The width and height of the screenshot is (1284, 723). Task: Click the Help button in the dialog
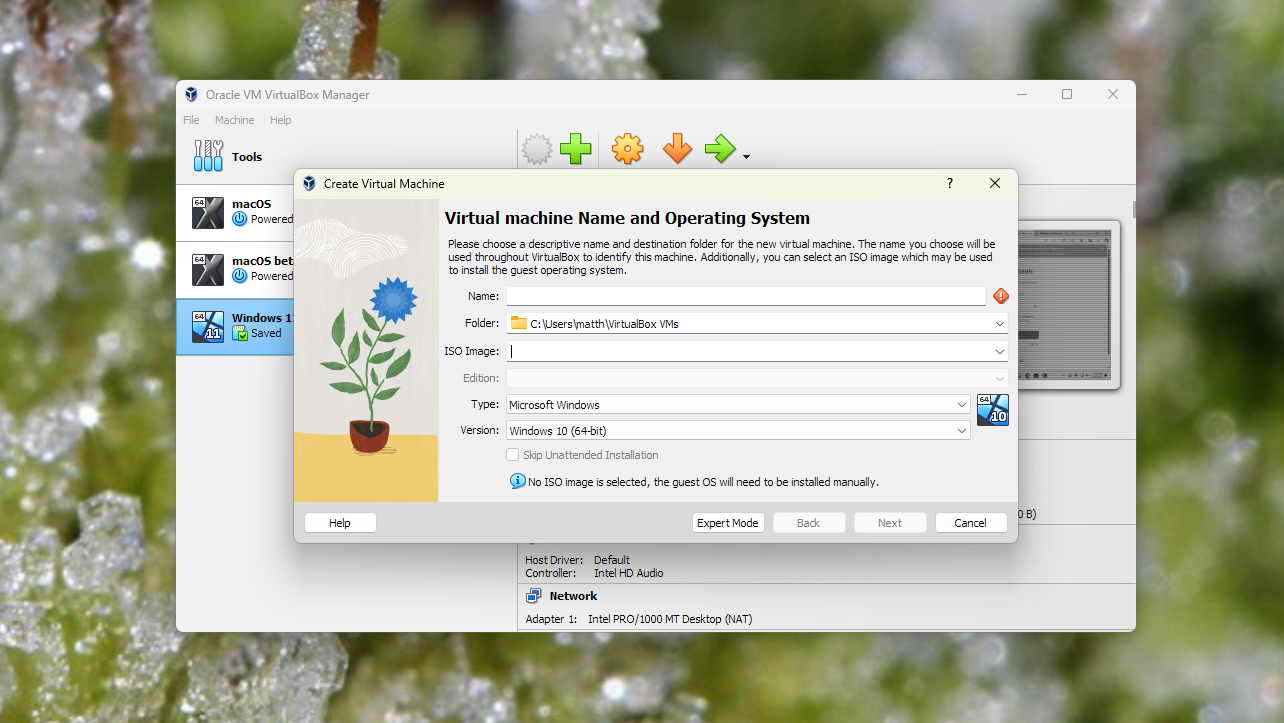(340, 523)
